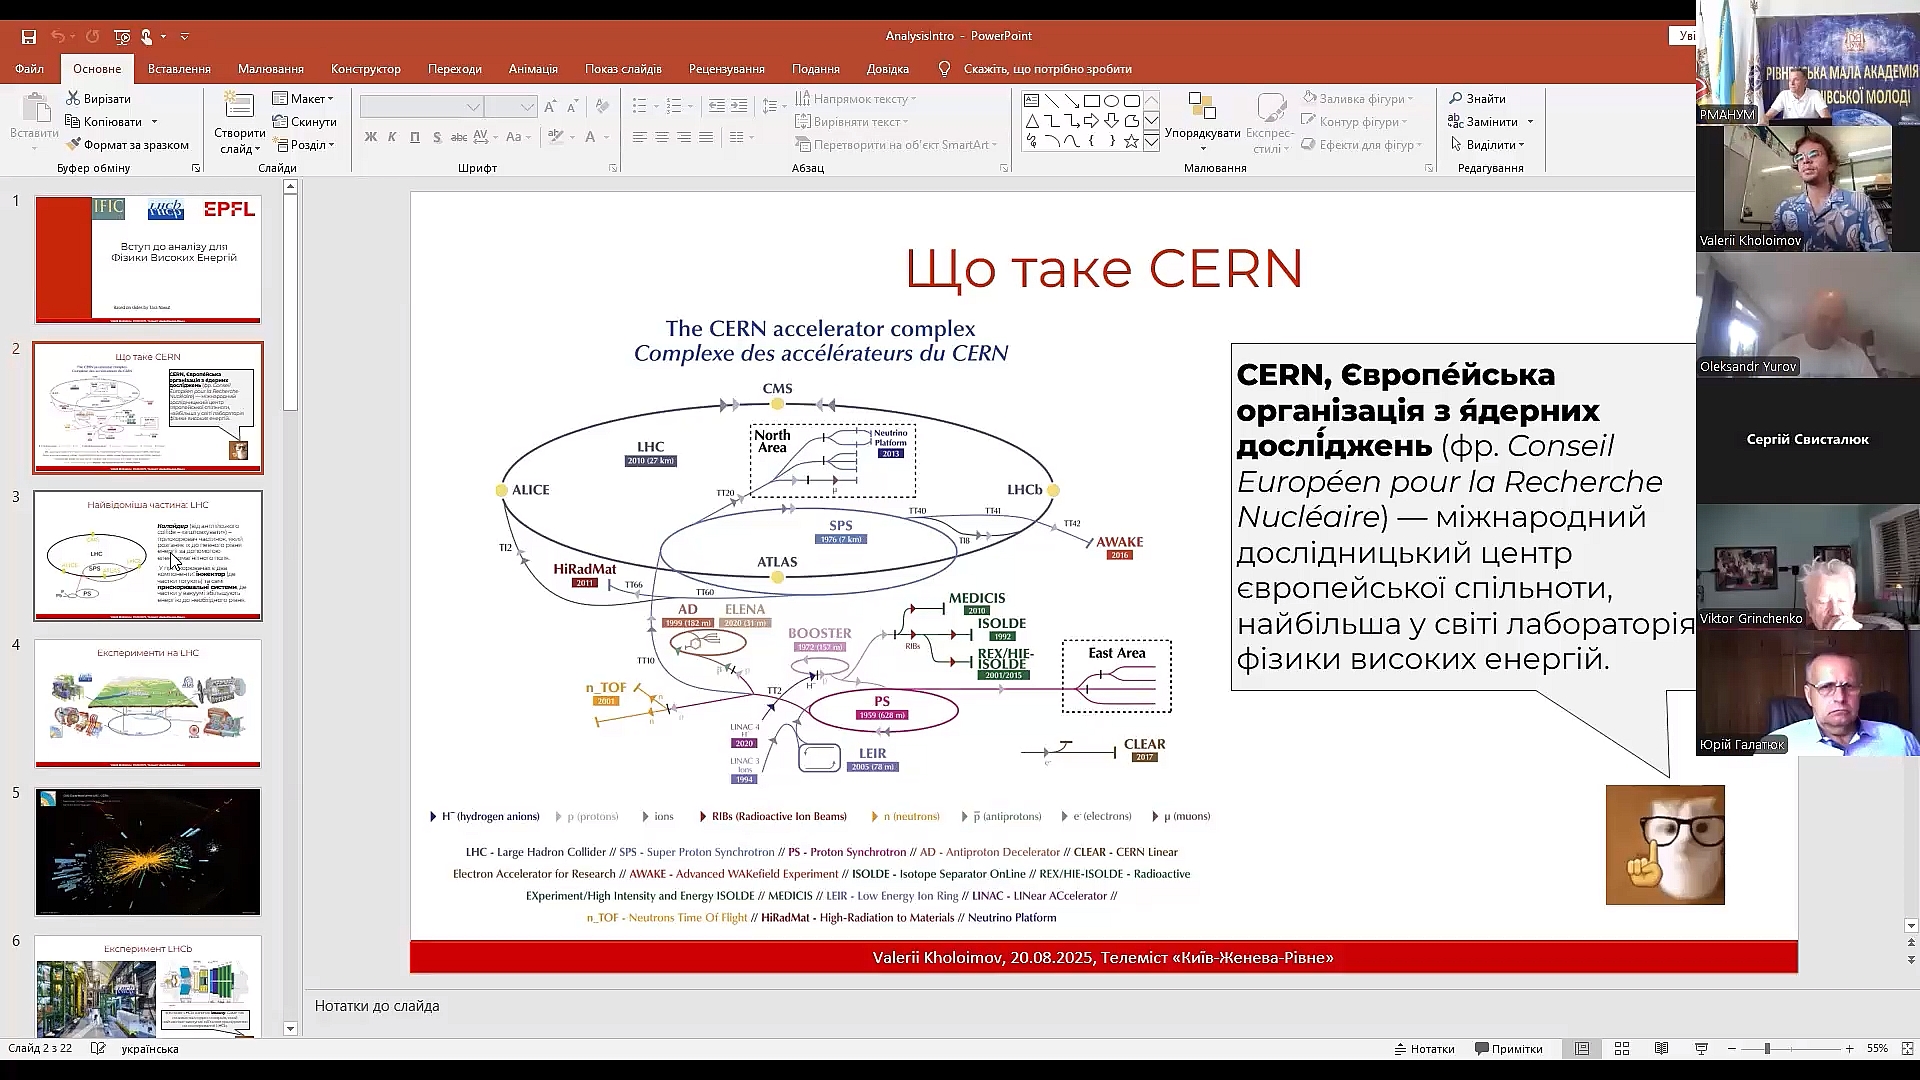Click the Cut (Вирізати) button
1920x1080 pixels.
pos(99,99)
